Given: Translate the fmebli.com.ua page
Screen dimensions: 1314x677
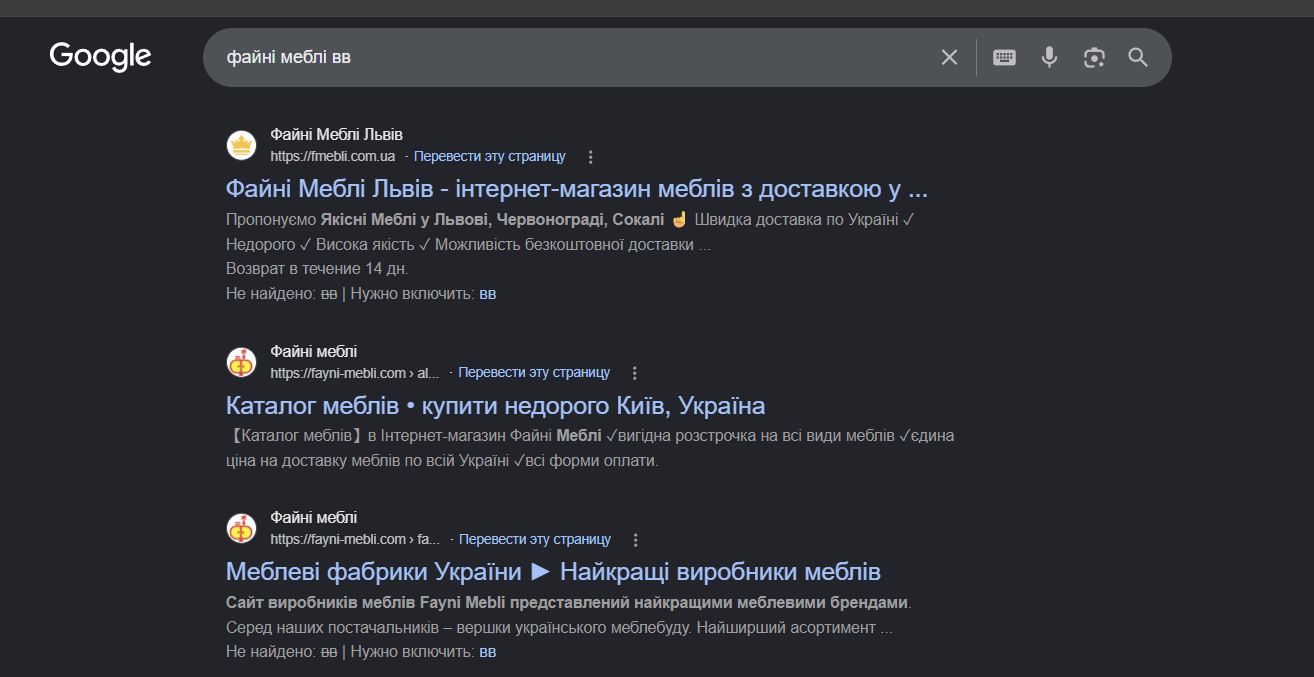Looking at the screenshot, I should [490, 156].
